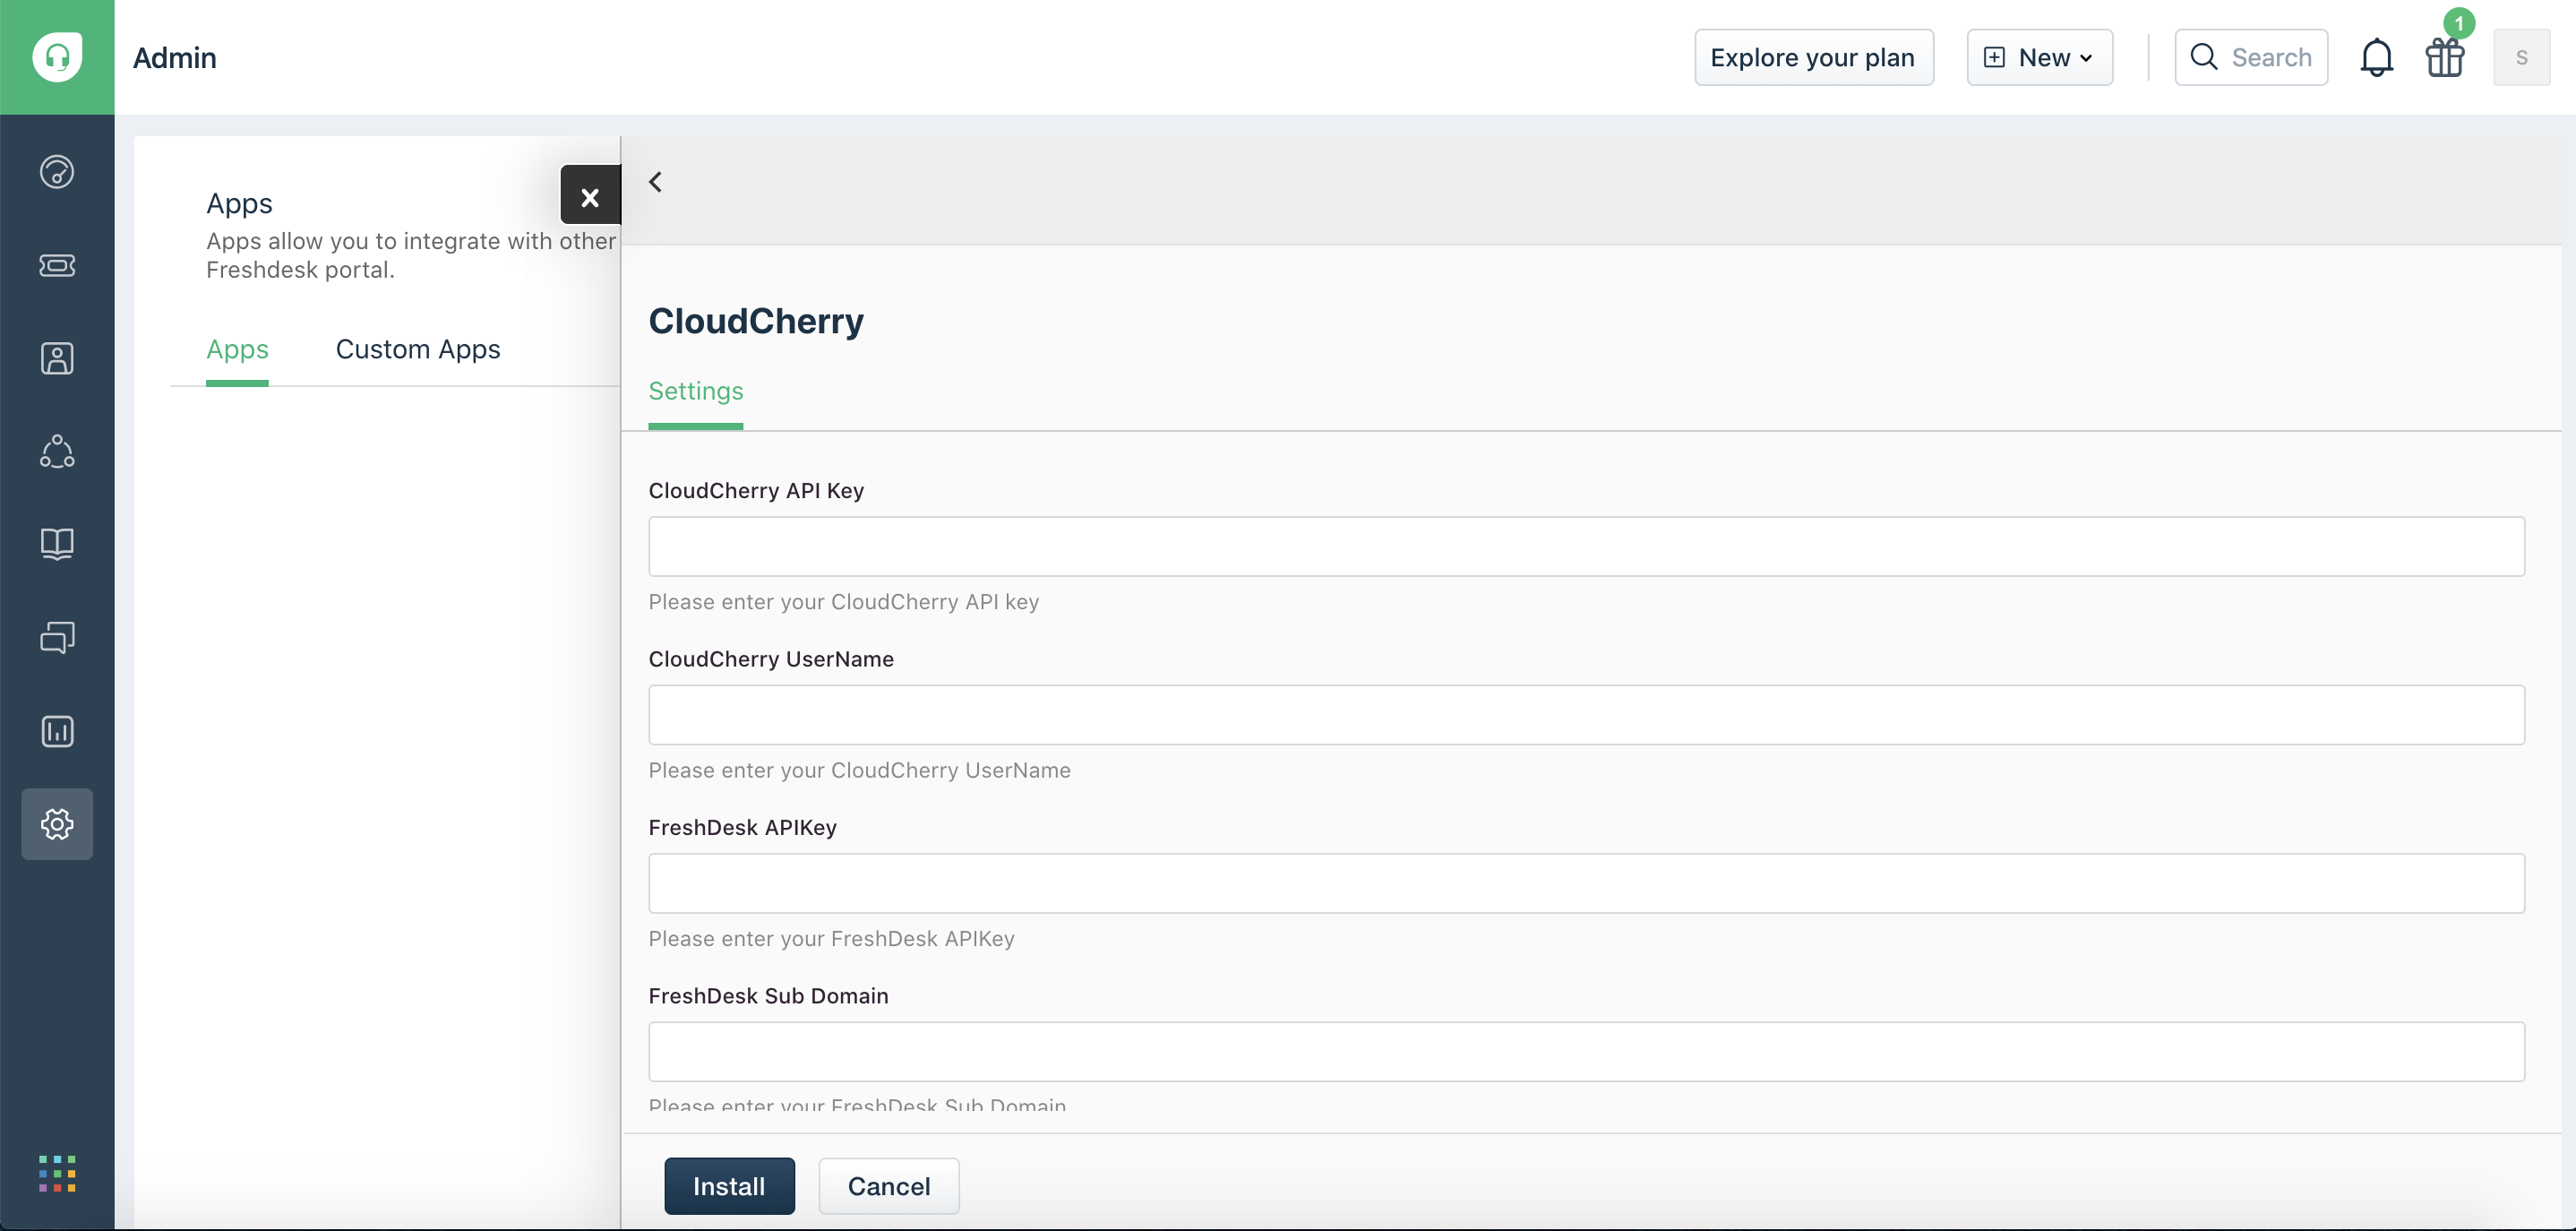Open the Contacts icon in sidebar
This screenshot has height=1231, width=2576.
57,358
